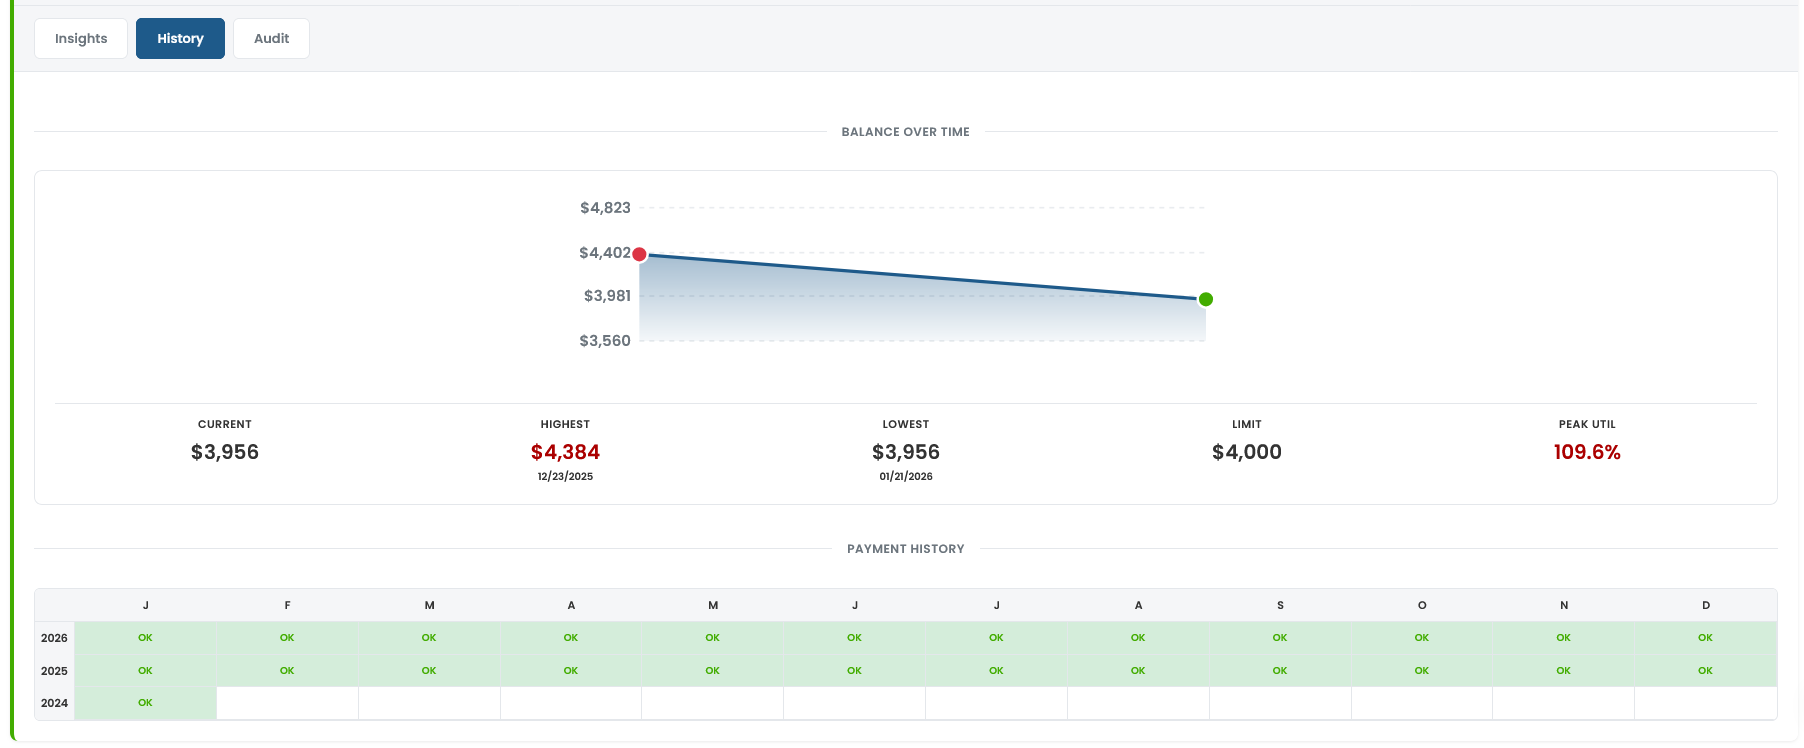Click the PAYMENT HISTORY section heading
Image resolution: width=1804 pixels, height=748 pixels.
coord(905,549)
